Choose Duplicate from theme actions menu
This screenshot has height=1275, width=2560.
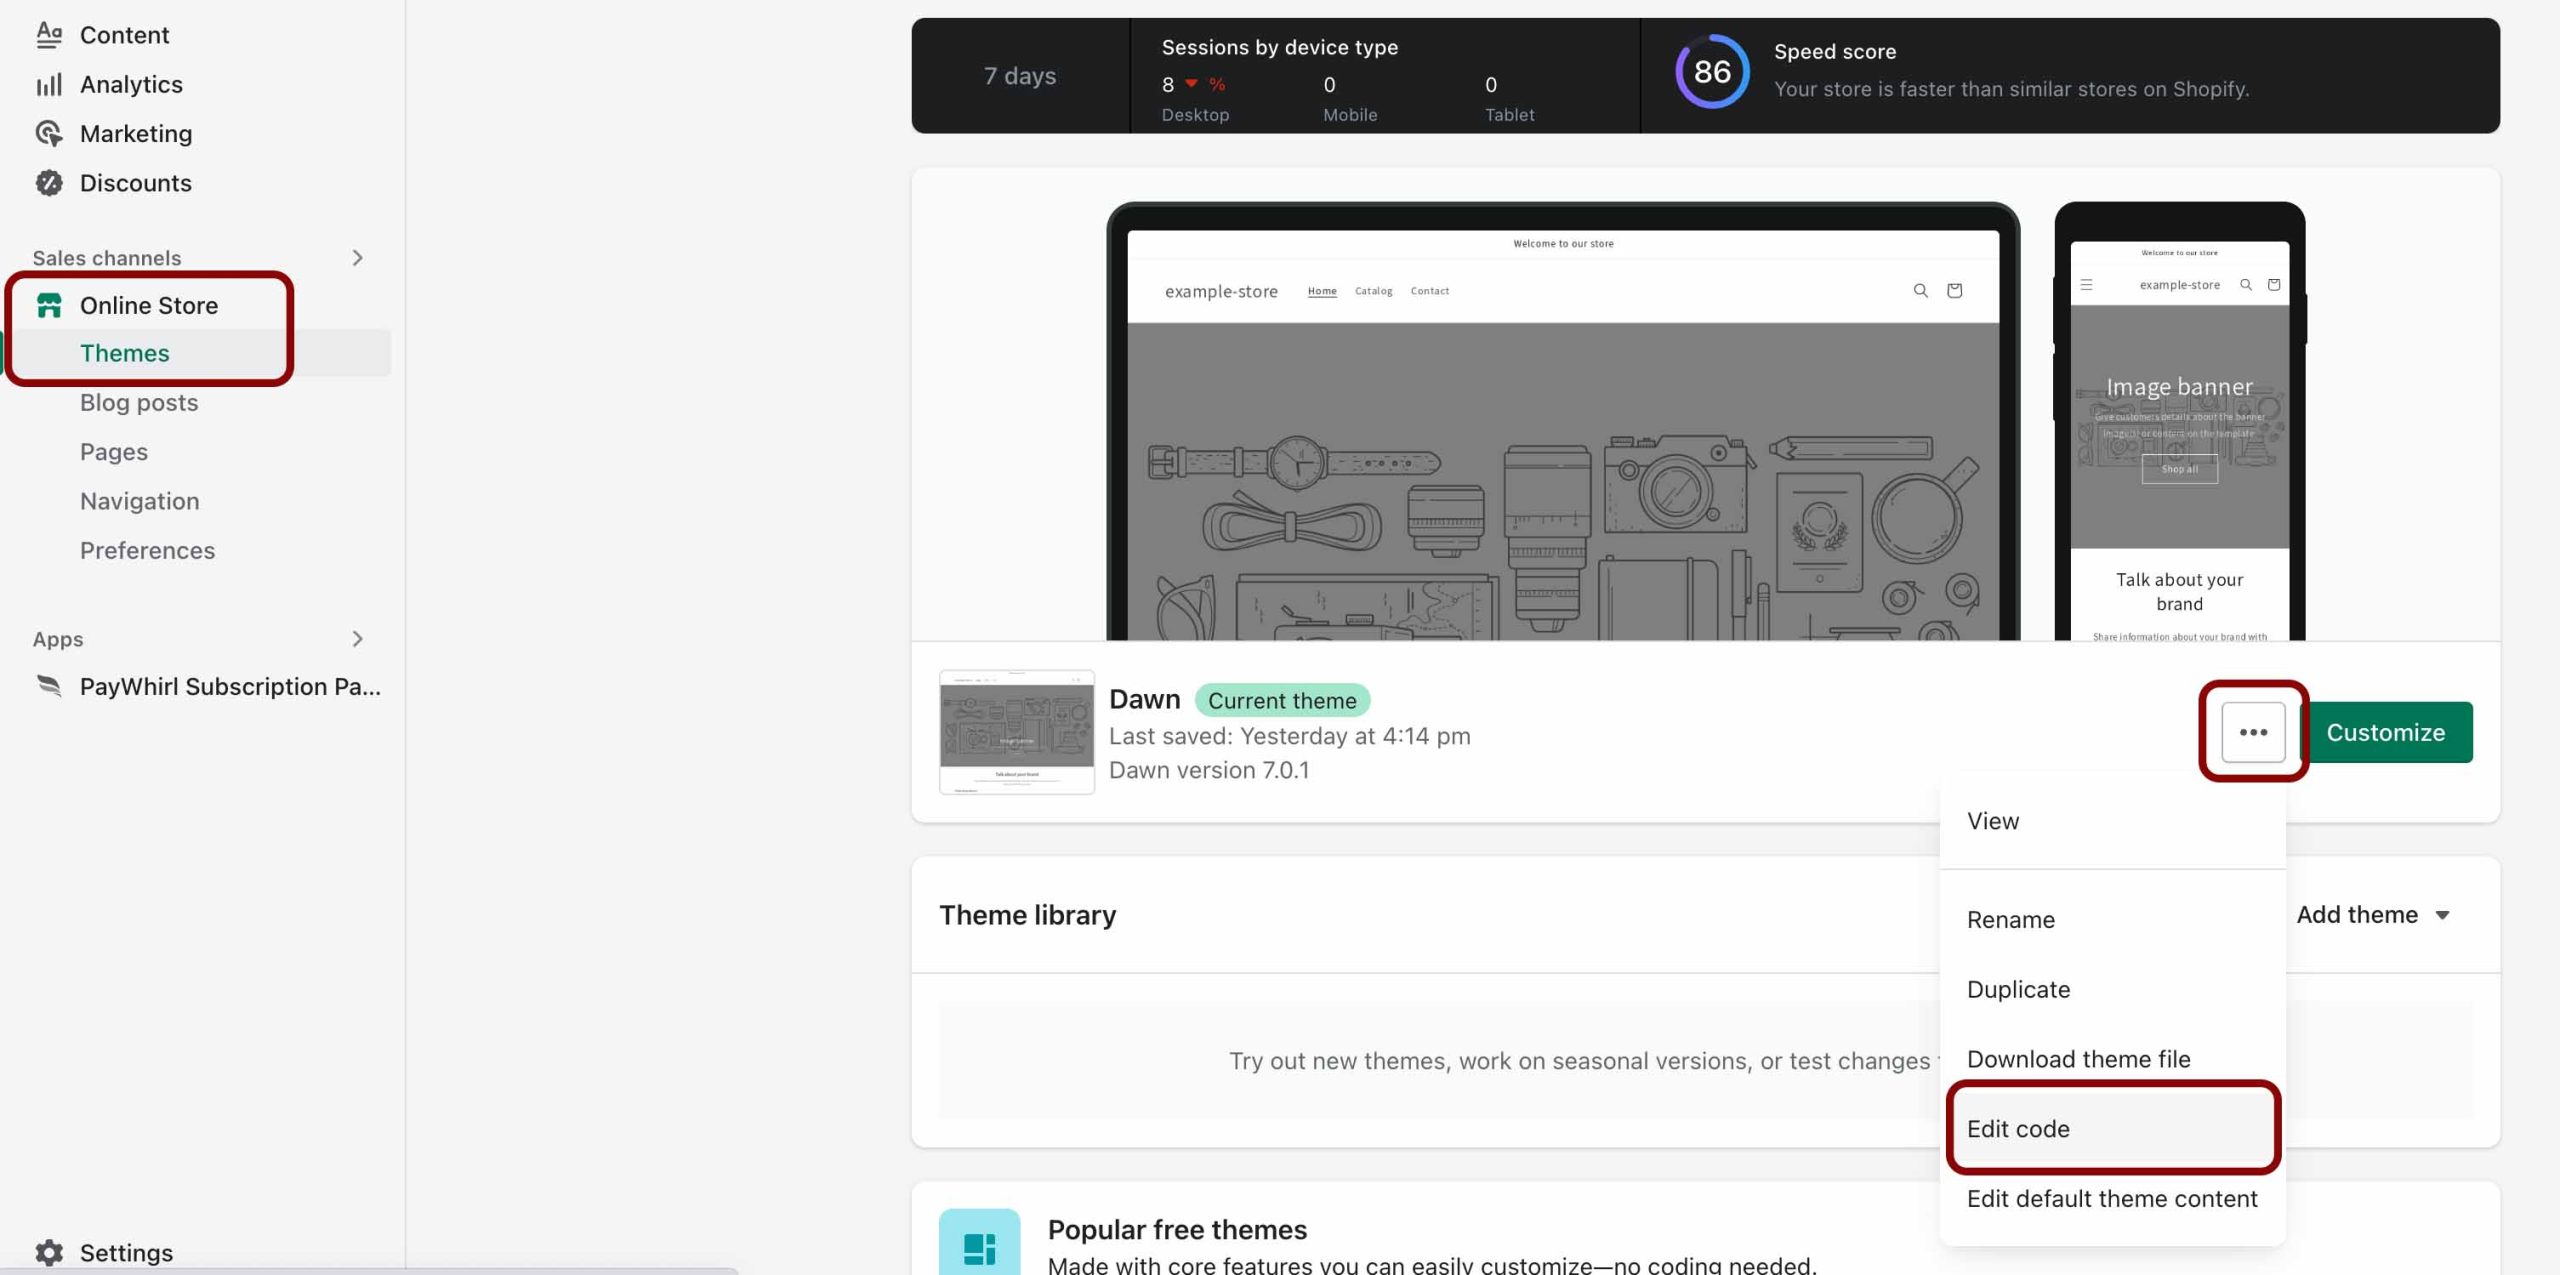(2019, 989)
